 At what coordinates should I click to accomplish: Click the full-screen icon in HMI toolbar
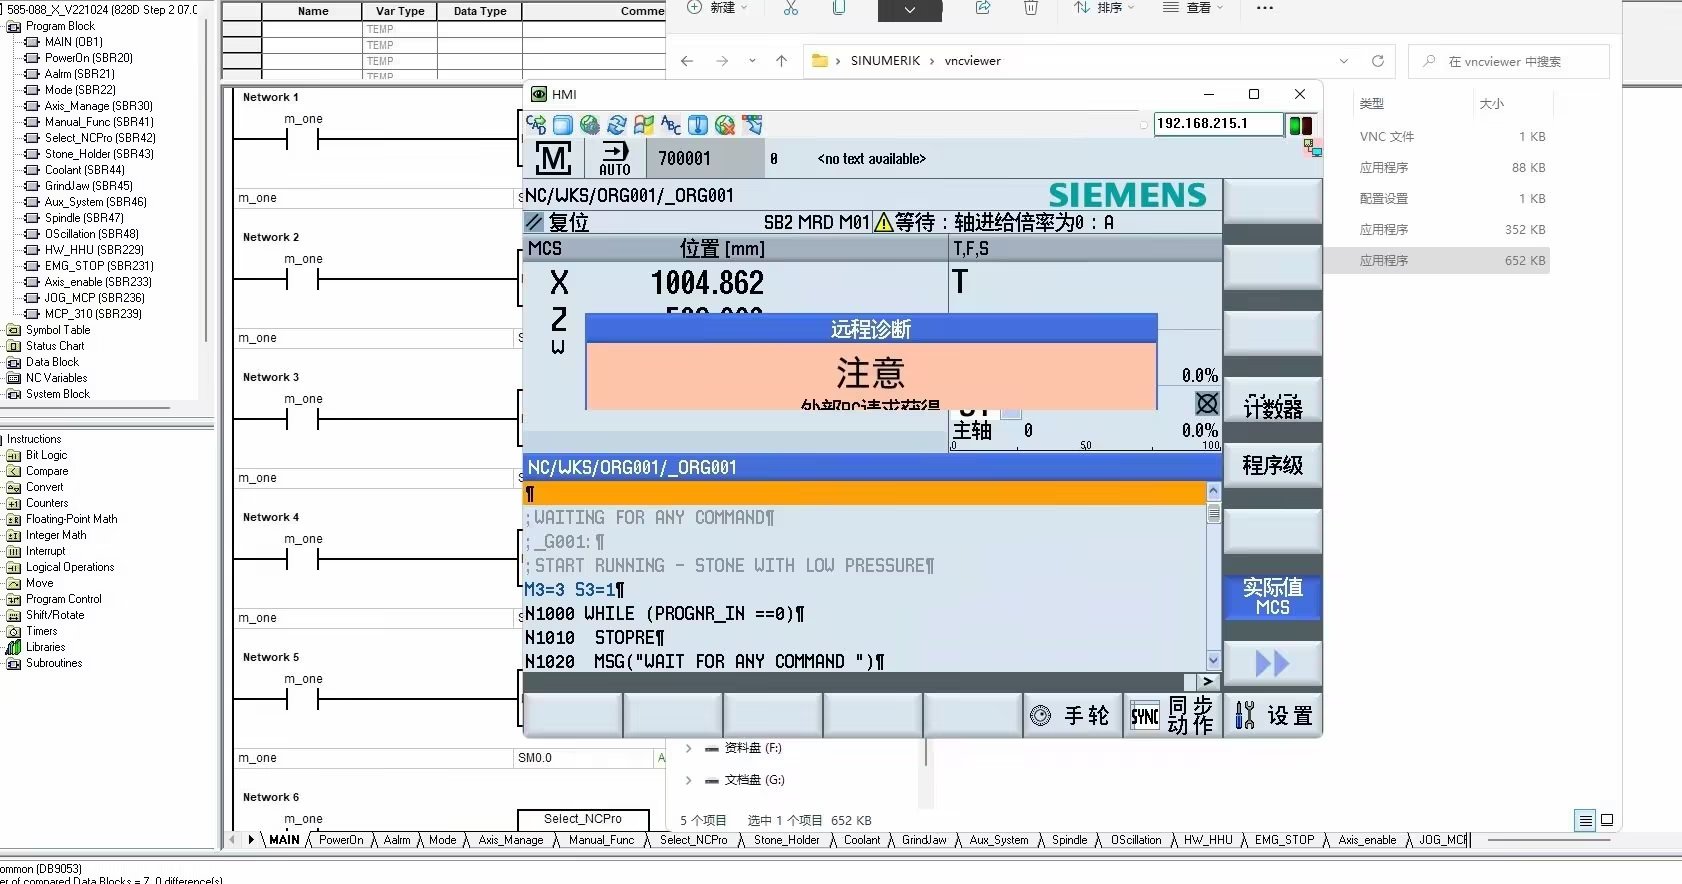563,125
